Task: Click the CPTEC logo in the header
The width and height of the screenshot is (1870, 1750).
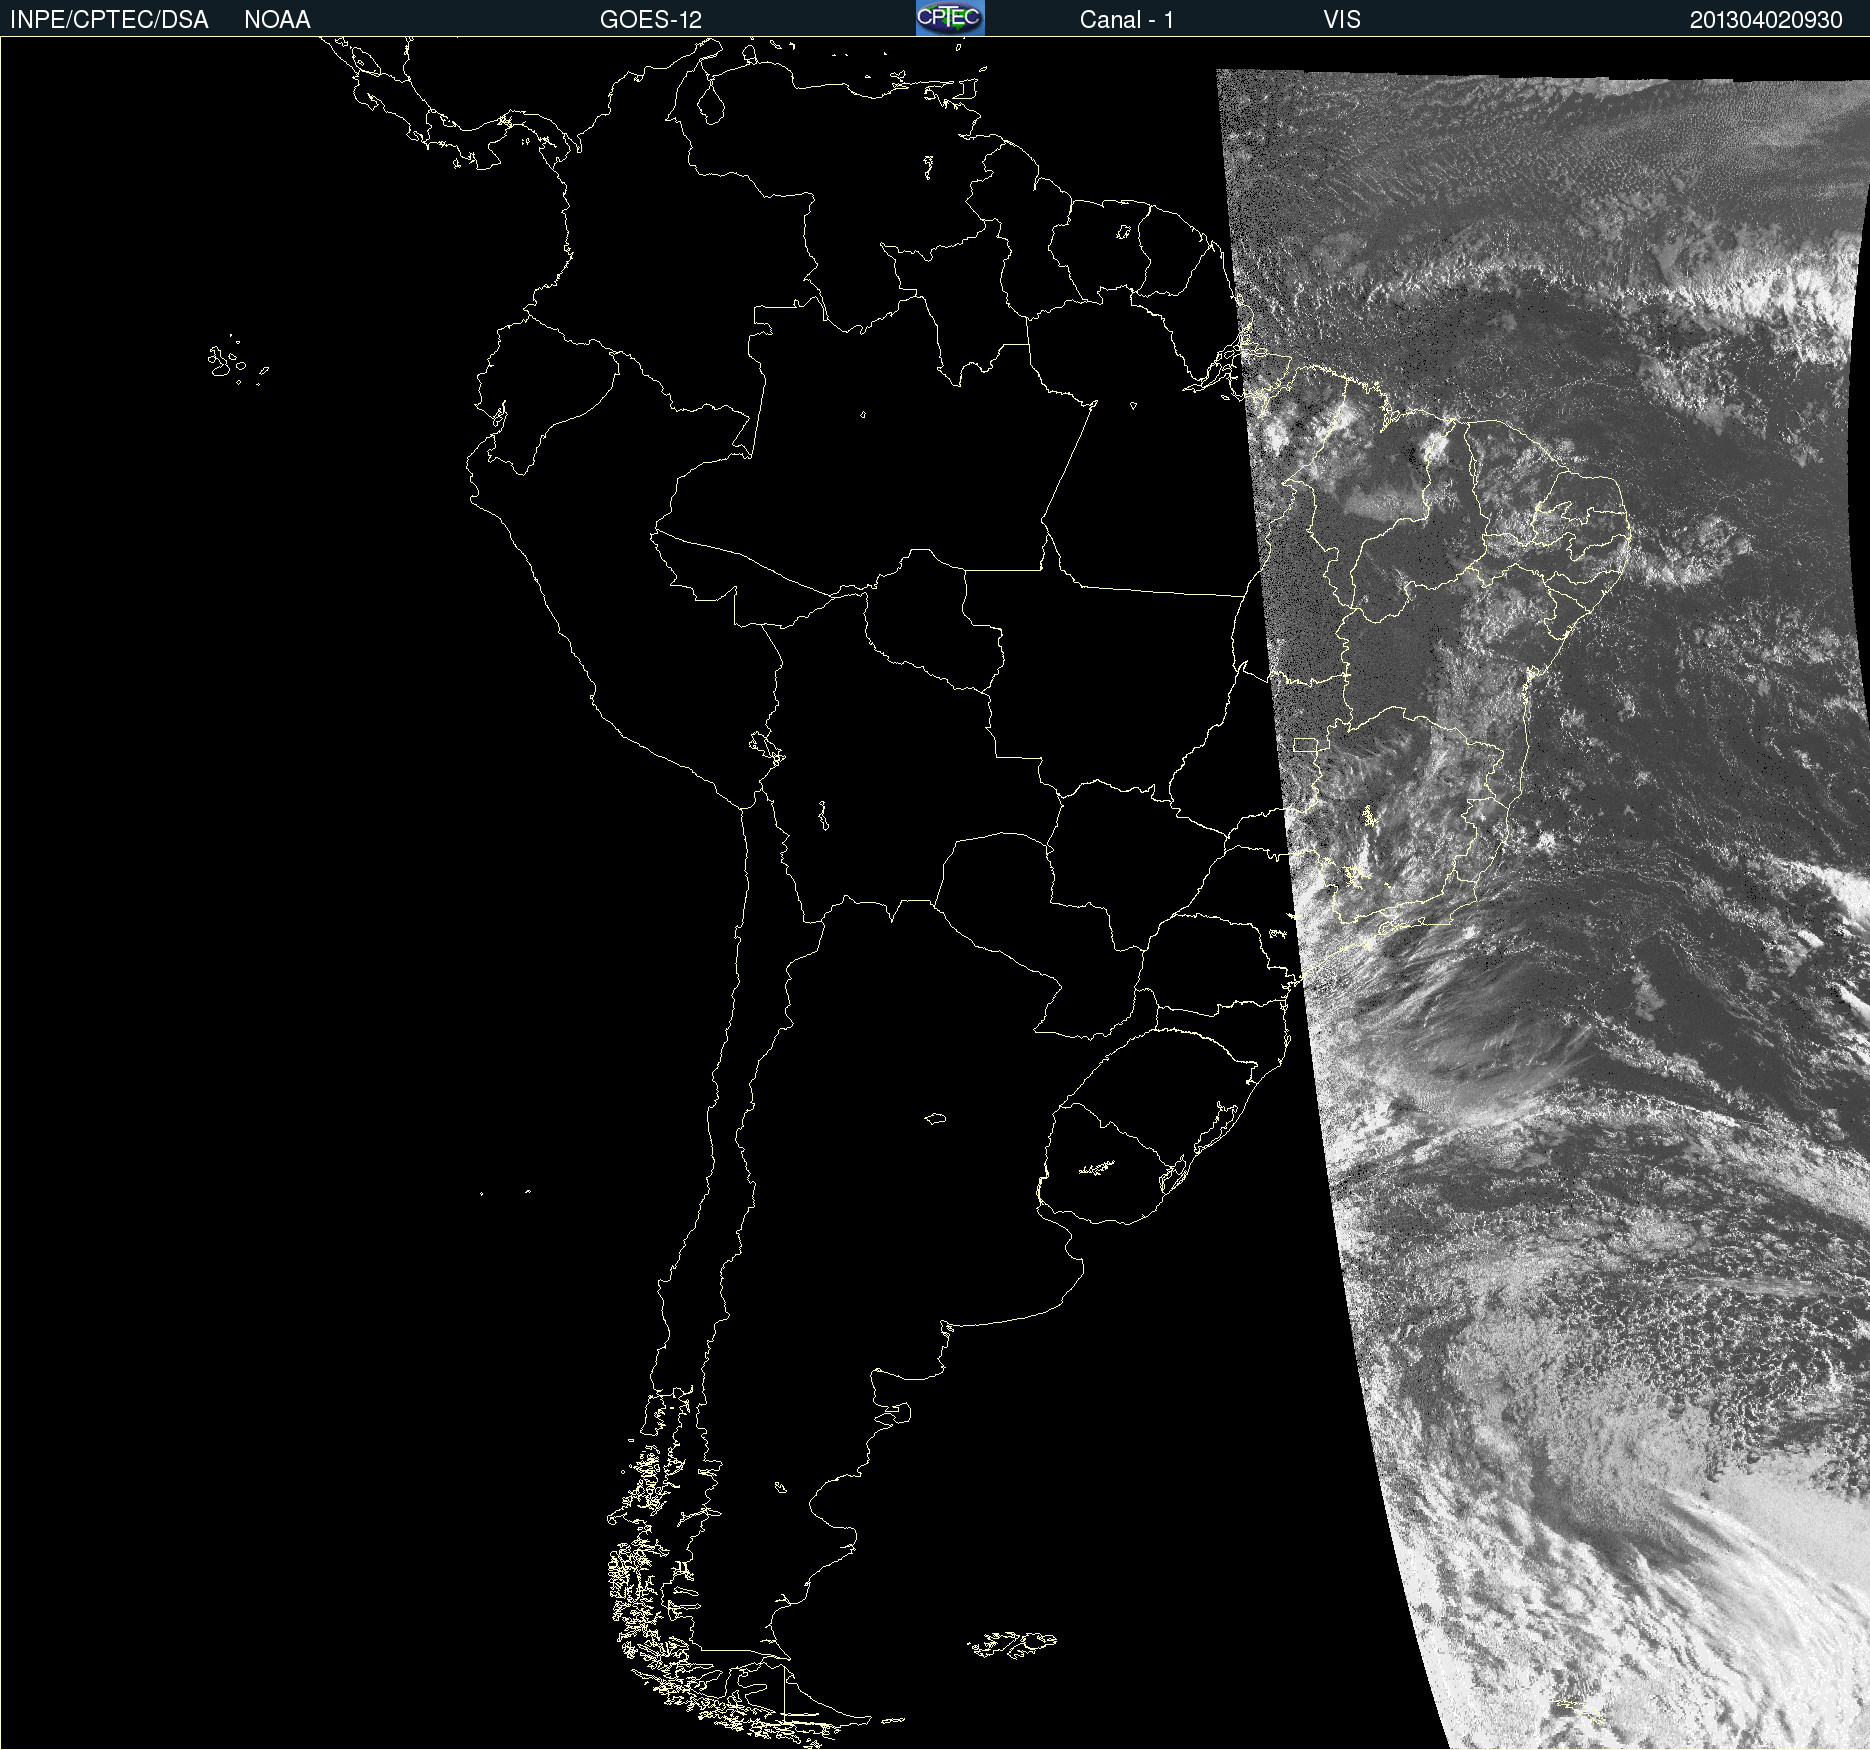Action: coord(950,18)
